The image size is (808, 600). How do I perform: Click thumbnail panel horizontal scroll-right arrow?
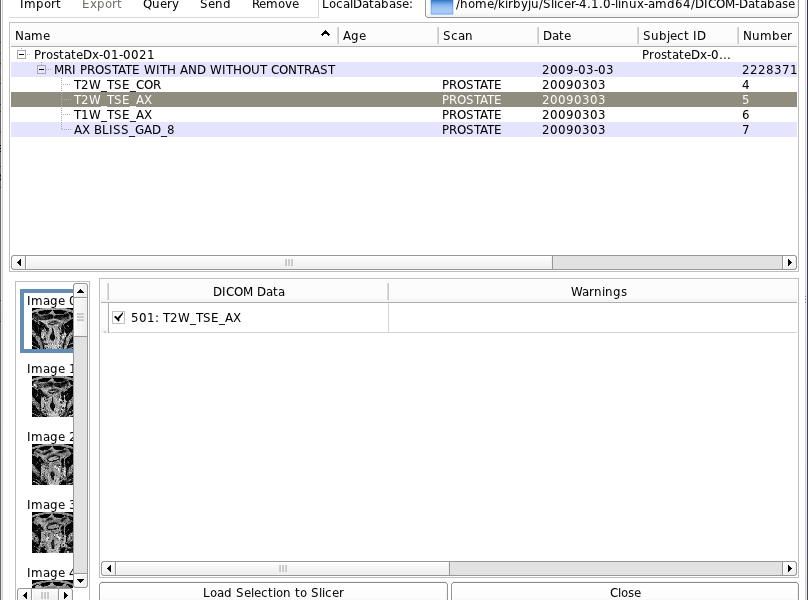click(x=65, y=595)
